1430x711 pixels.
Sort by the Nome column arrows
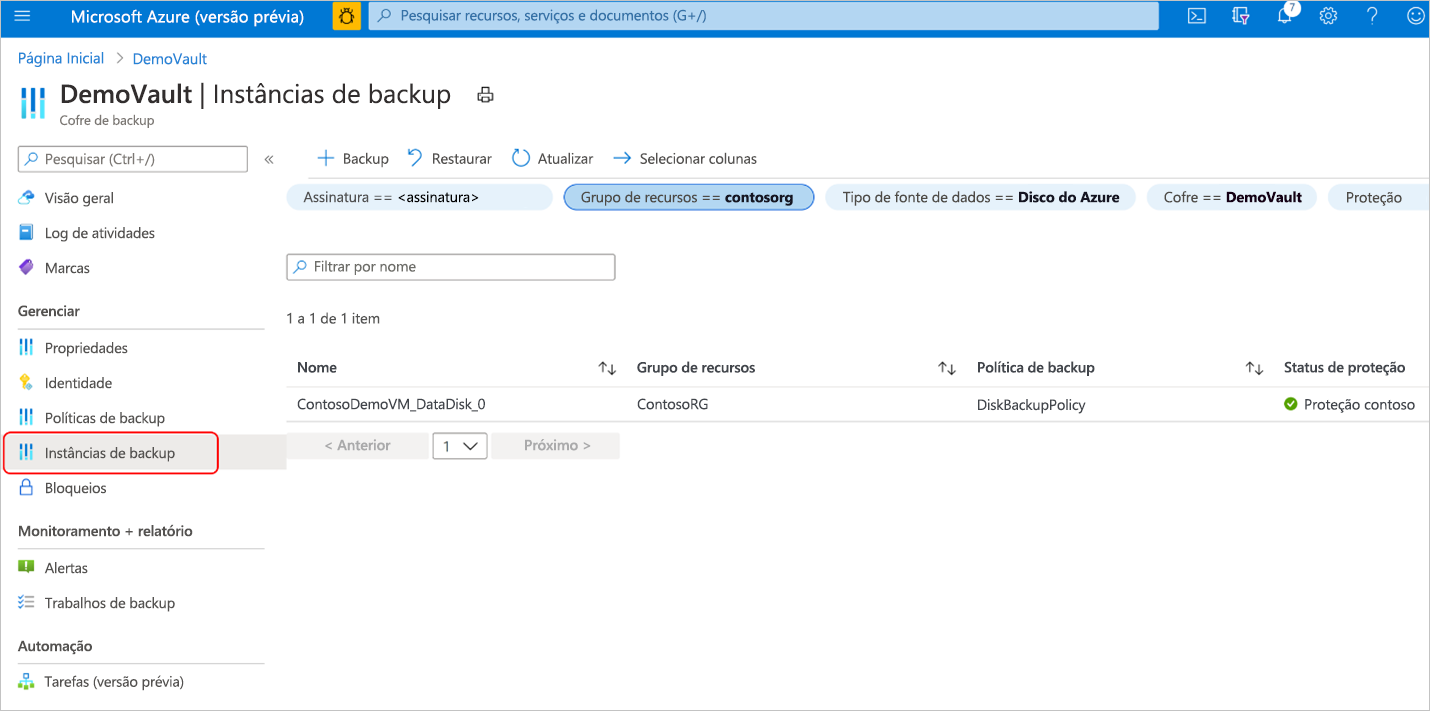[x=607, y=368]
